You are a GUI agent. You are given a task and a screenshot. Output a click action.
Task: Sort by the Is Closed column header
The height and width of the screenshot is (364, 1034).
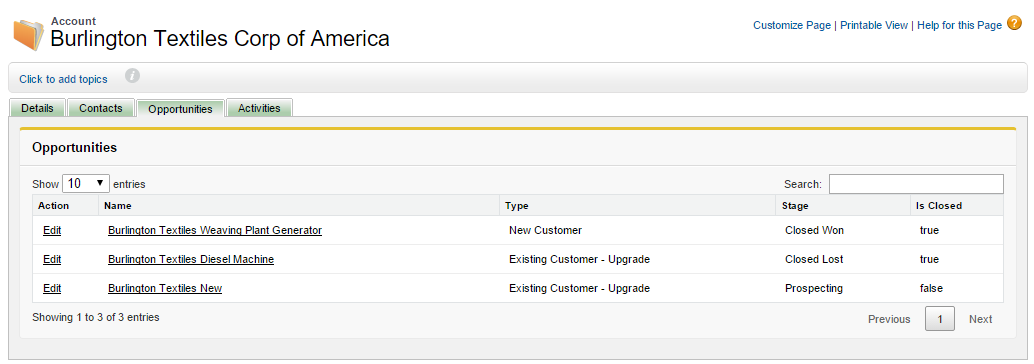pos(957,205)
